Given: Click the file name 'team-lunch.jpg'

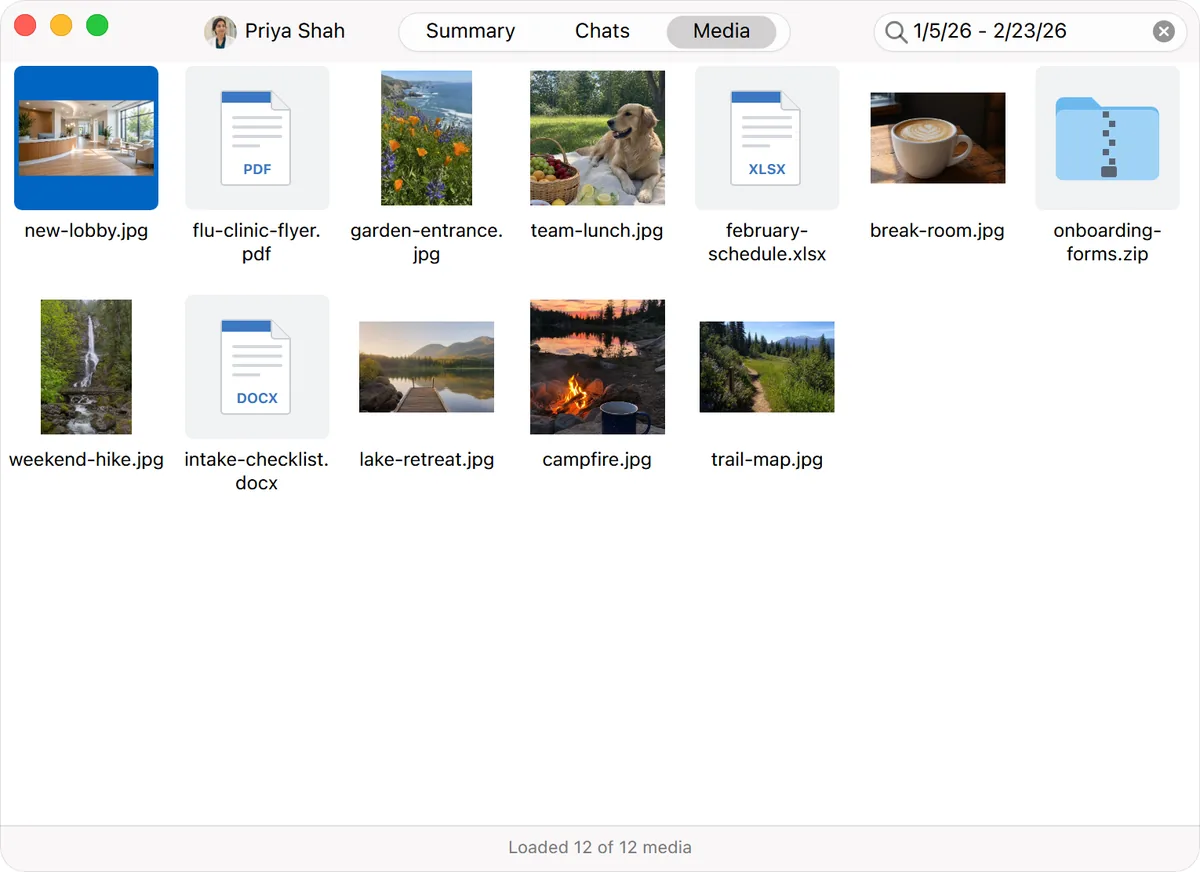Looking at the screenshot, I should coord(597,231).
